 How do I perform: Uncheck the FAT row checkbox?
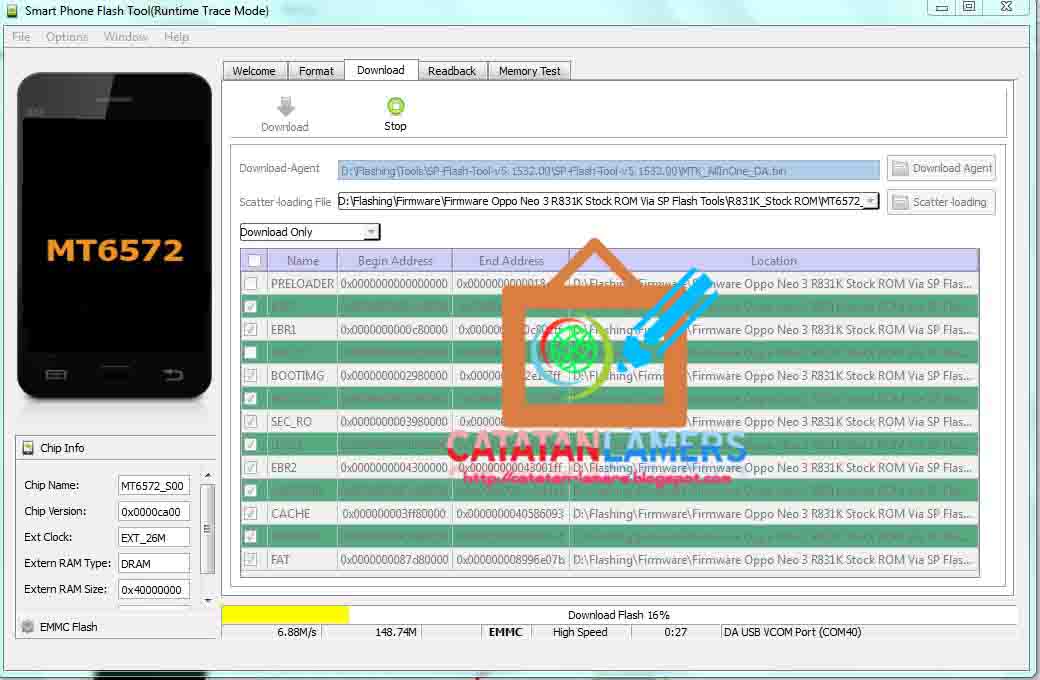click(251, 559)
